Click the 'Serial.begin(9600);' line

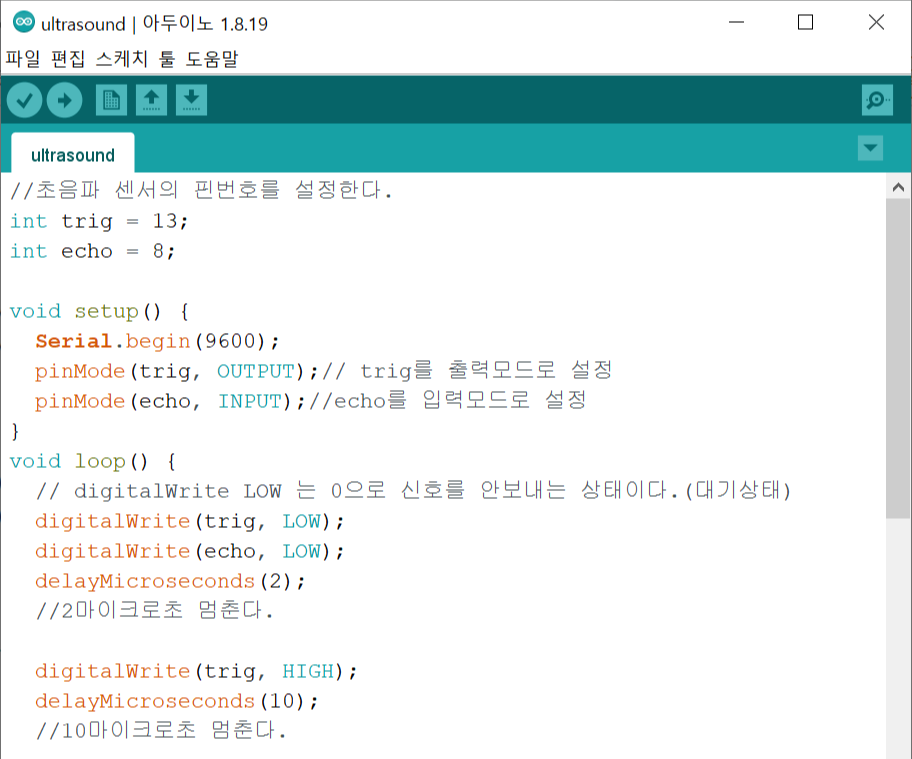(157, 341)
